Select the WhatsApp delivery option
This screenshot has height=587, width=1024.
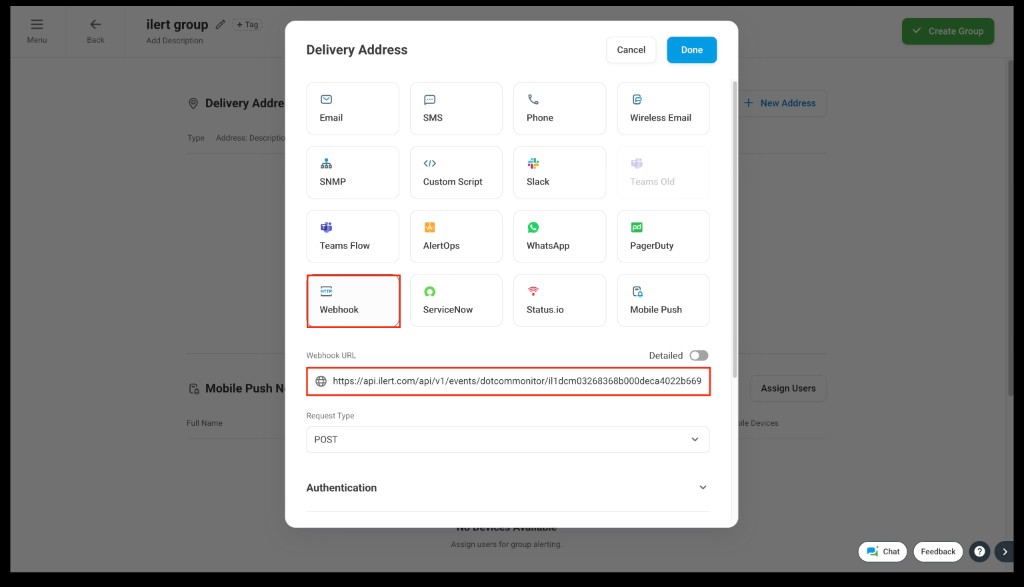559,236
